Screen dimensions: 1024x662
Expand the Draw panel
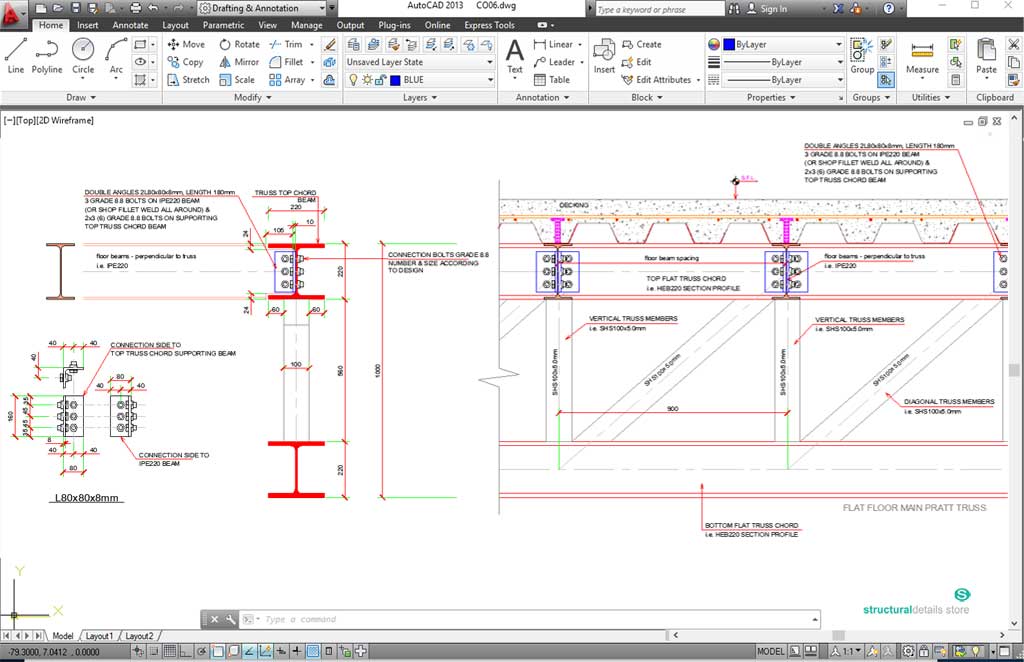81,97
